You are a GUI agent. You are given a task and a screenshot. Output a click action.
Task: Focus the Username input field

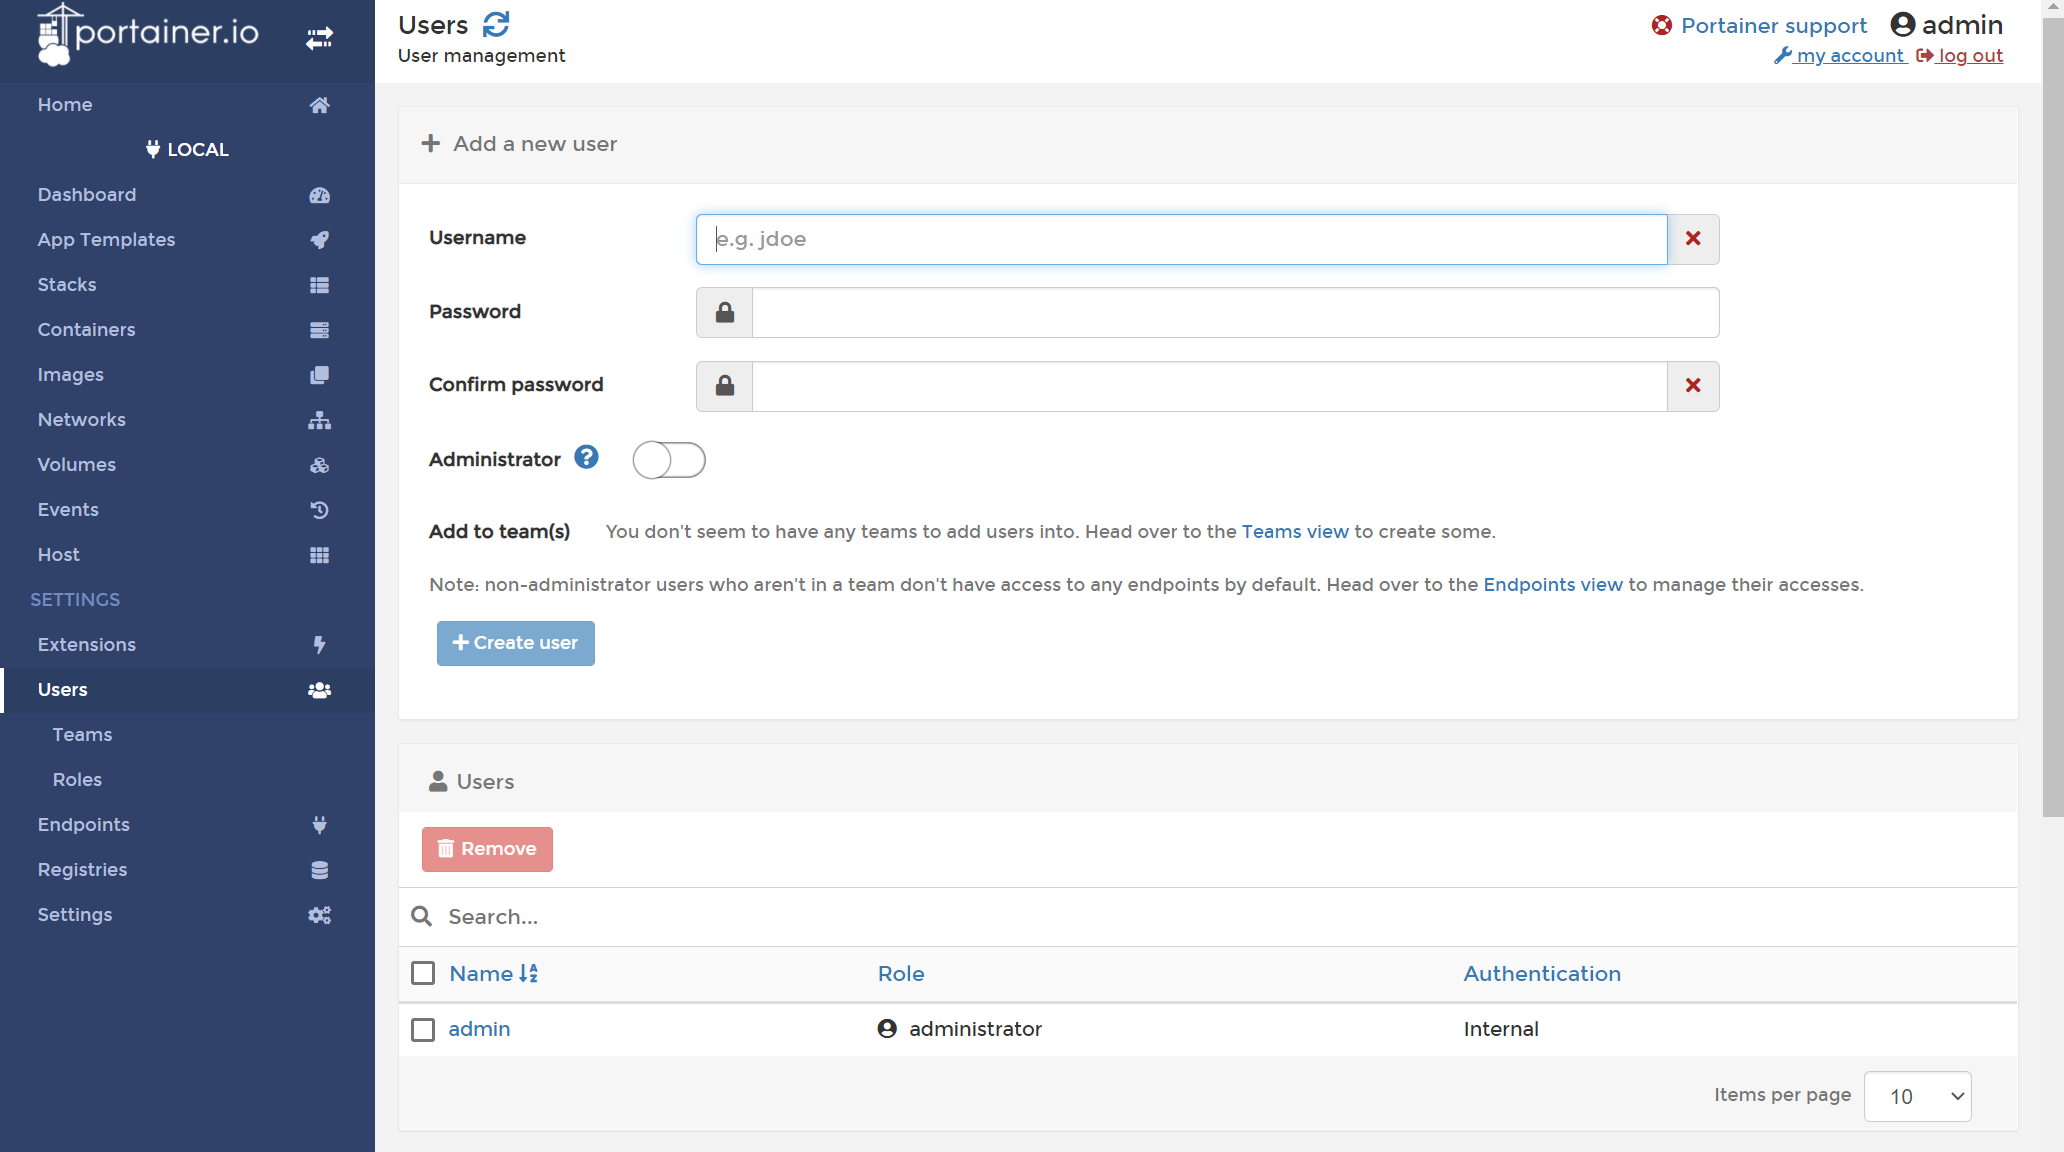1181,239
